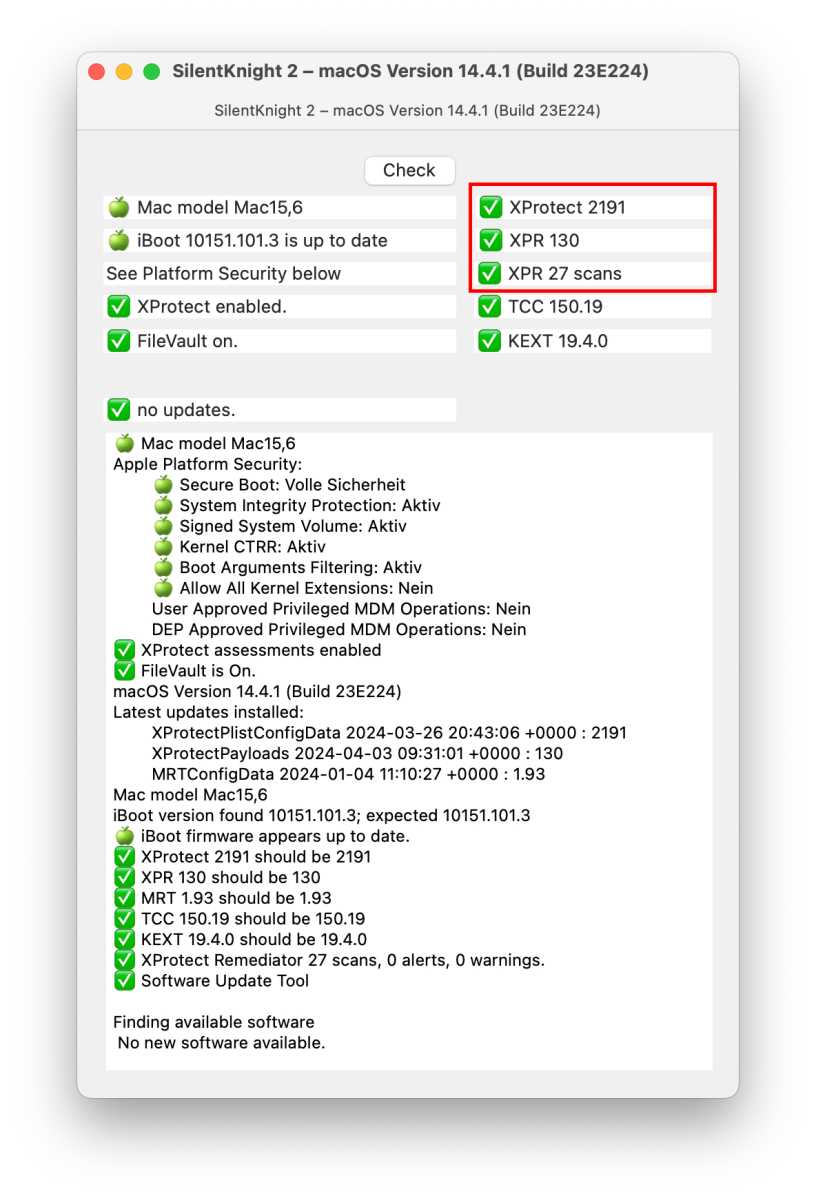Viewport: 816px width, 1200px height.
Task: Click the KEXT 19.4.0 version field
Action: (x=593, y=341)
